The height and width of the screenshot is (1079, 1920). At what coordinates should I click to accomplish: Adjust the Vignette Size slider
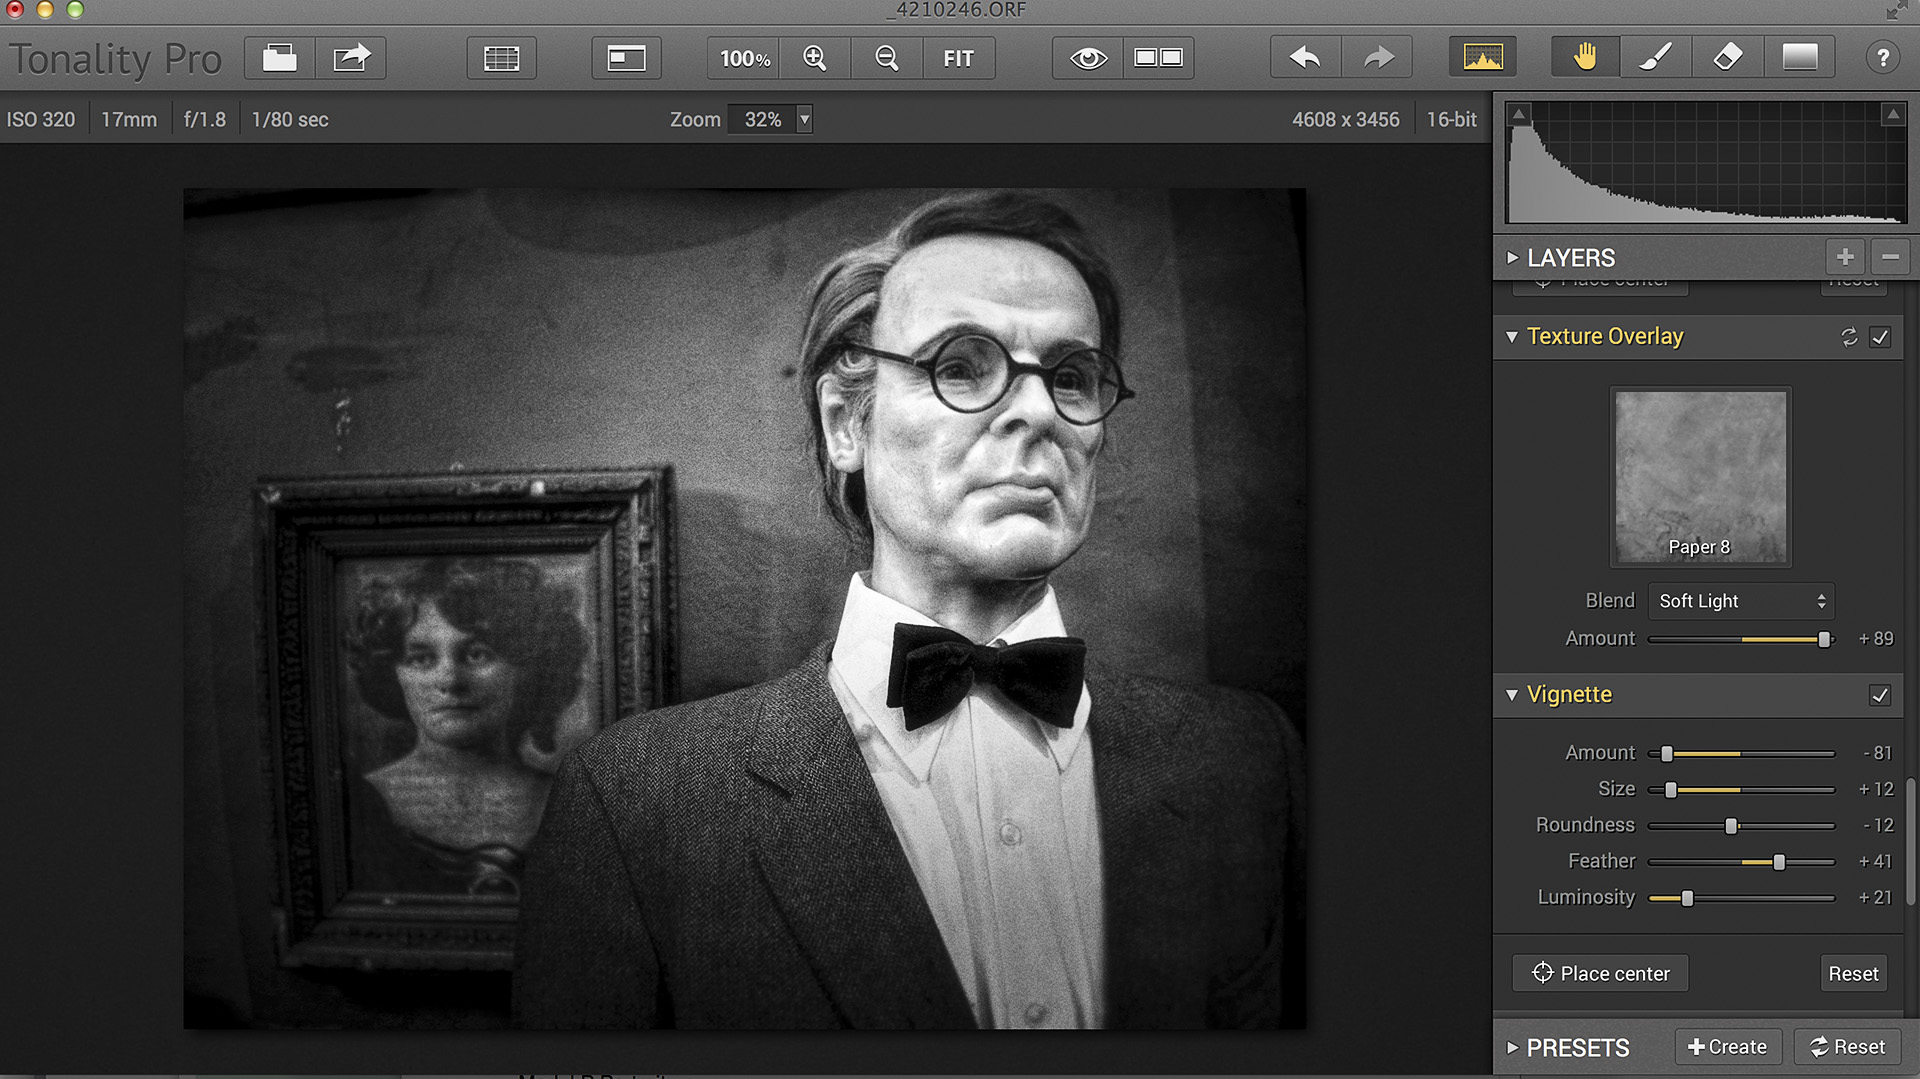point(1741,789)
